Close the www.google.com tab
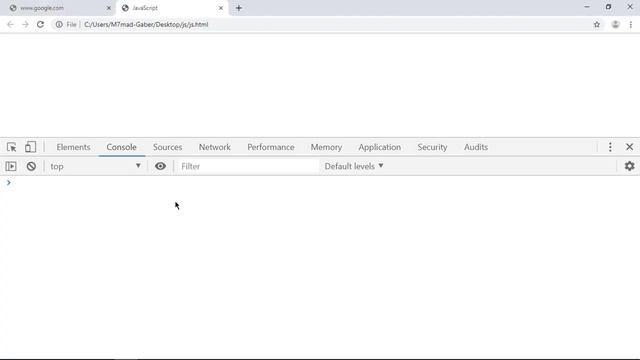The width and height of the screenshot is (640, 360). tap(109, 8)
